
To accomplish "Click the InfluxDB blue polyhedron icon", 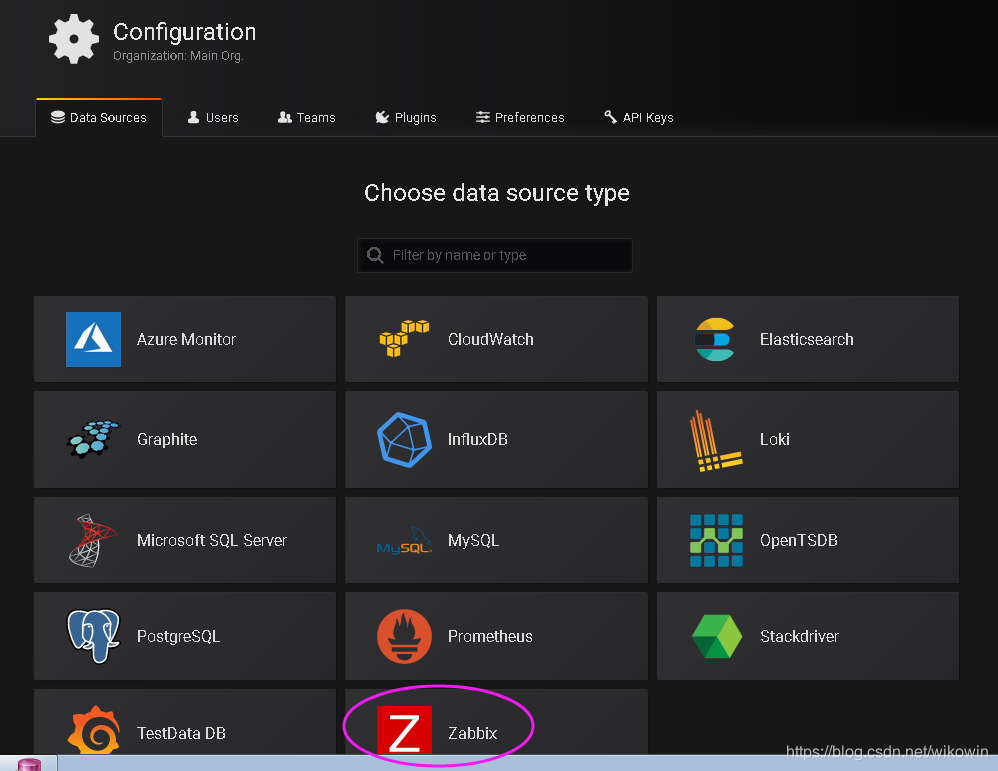I will click(404, 440).
